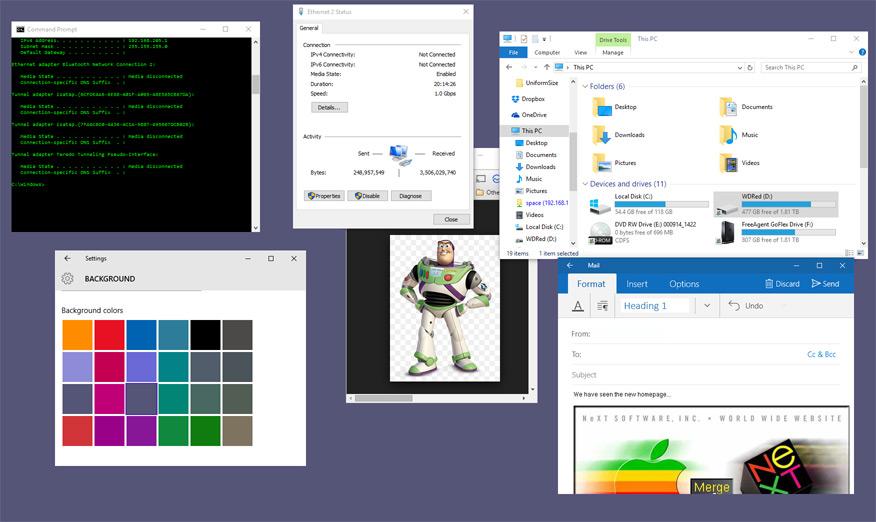Click the Command Prompt scrollbar down arrow
This screenshot has width=876, height=522.
256,228
